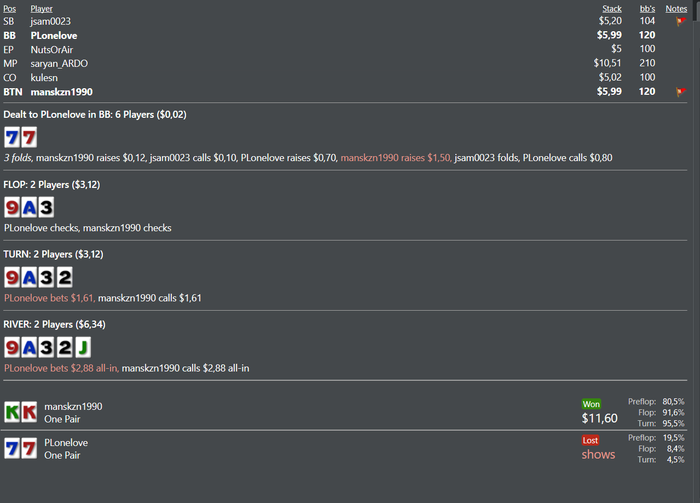This screenshot has width=700, height=503.
Task: Click the kulesn player name
Action: point(44,78)
